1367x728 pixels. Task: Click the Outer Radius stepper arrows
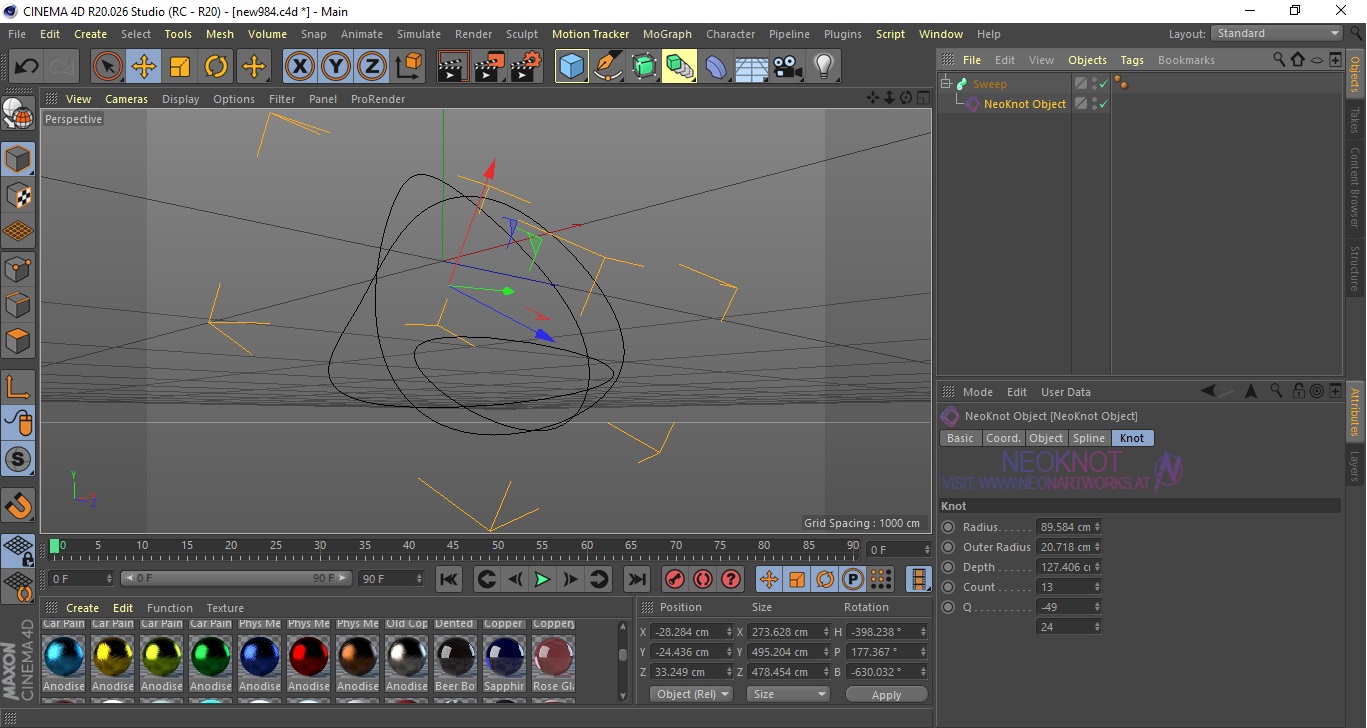pos(1097,547)
